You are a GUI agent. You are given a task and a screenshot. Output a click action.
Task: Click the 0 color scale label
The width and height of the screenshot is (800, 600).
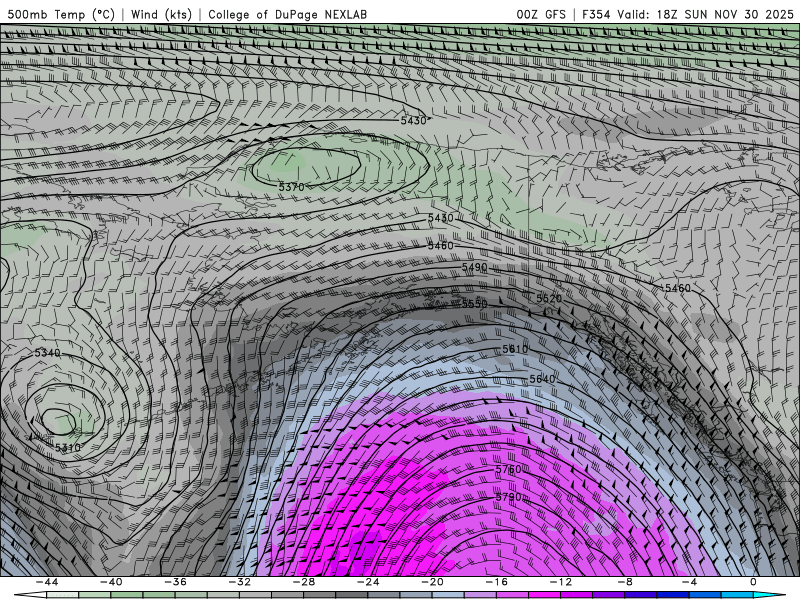(754, 582)
